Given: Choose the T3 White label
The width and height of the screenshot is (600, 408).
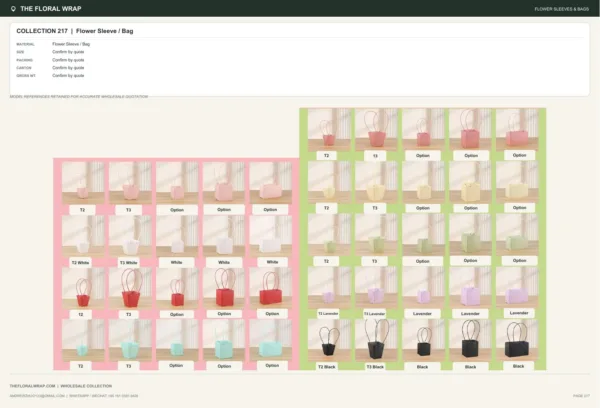Looking at the screenshot, I should [x=129, y=263].
